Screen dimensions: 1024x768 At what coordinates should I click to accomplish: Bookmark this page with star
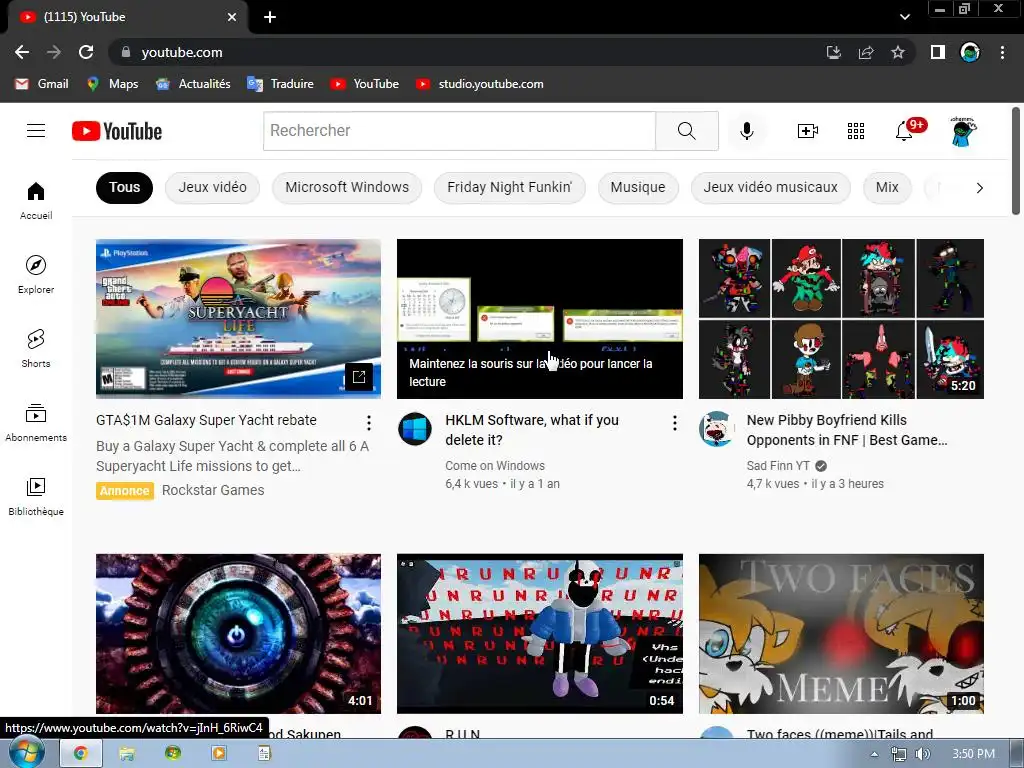(898, 52)
